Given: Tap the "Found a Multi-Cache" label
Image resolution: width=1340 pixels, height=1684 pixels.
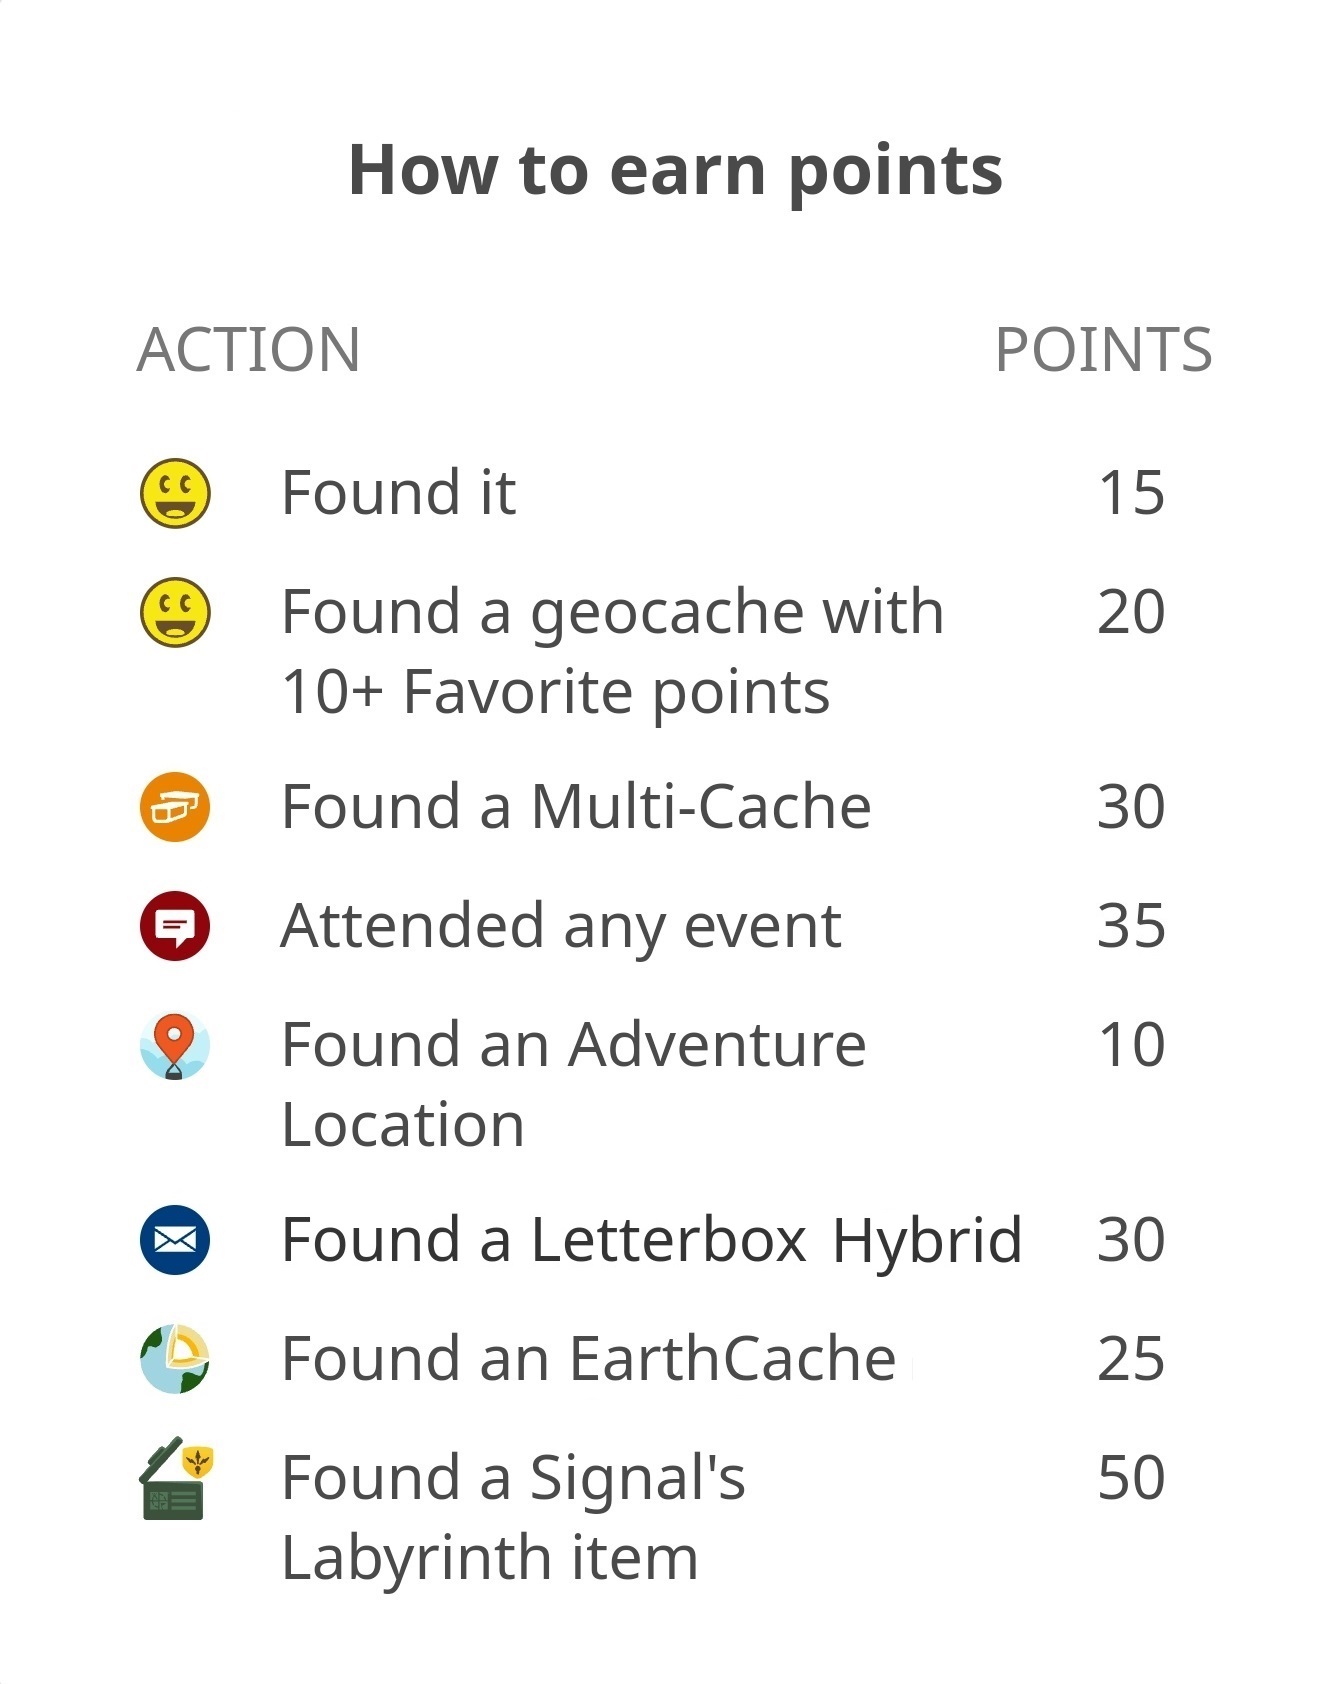Looking at the screenshot, I should point(576,807).
